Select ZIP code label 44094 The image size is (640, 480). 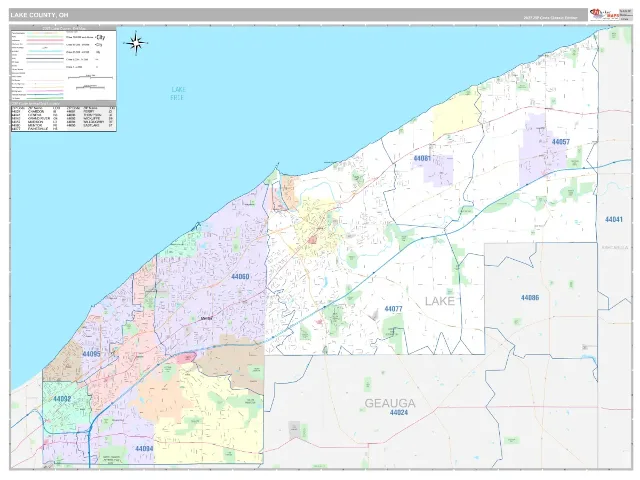[x=144, y=449]
